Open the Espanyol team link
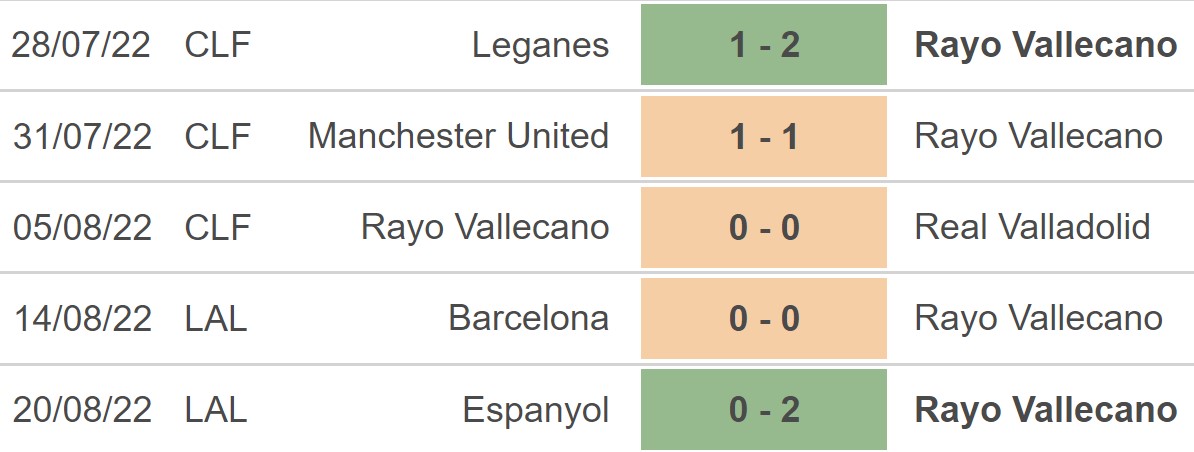The image size is (1194, 452). point(535,410)
